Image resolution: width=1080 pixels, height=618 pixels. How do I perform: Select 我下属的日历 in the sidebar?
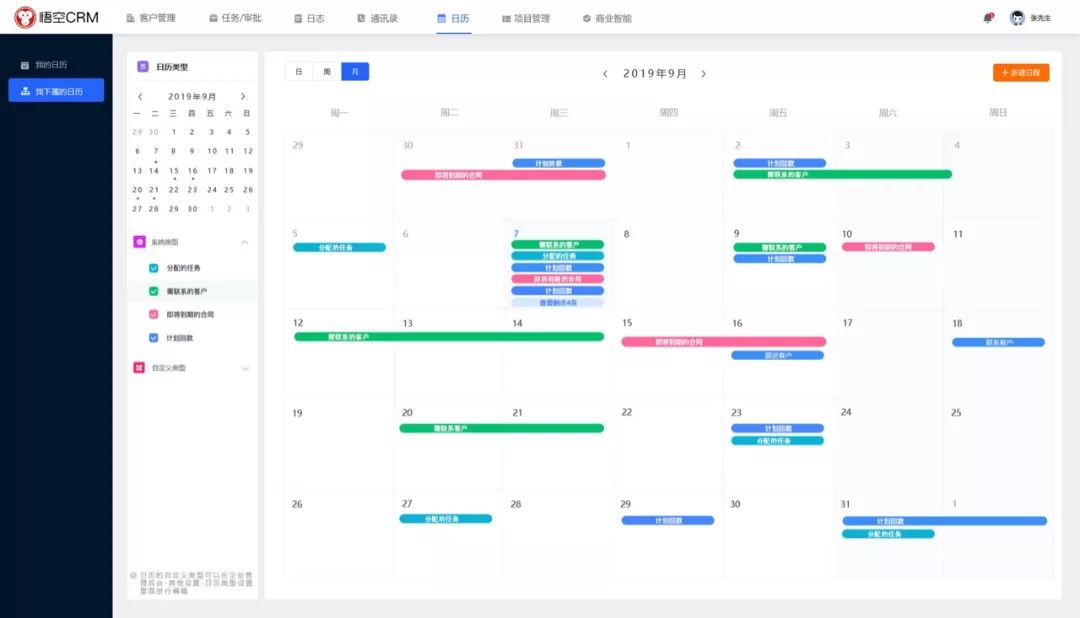pyautogui.click(x=56, y=90)
